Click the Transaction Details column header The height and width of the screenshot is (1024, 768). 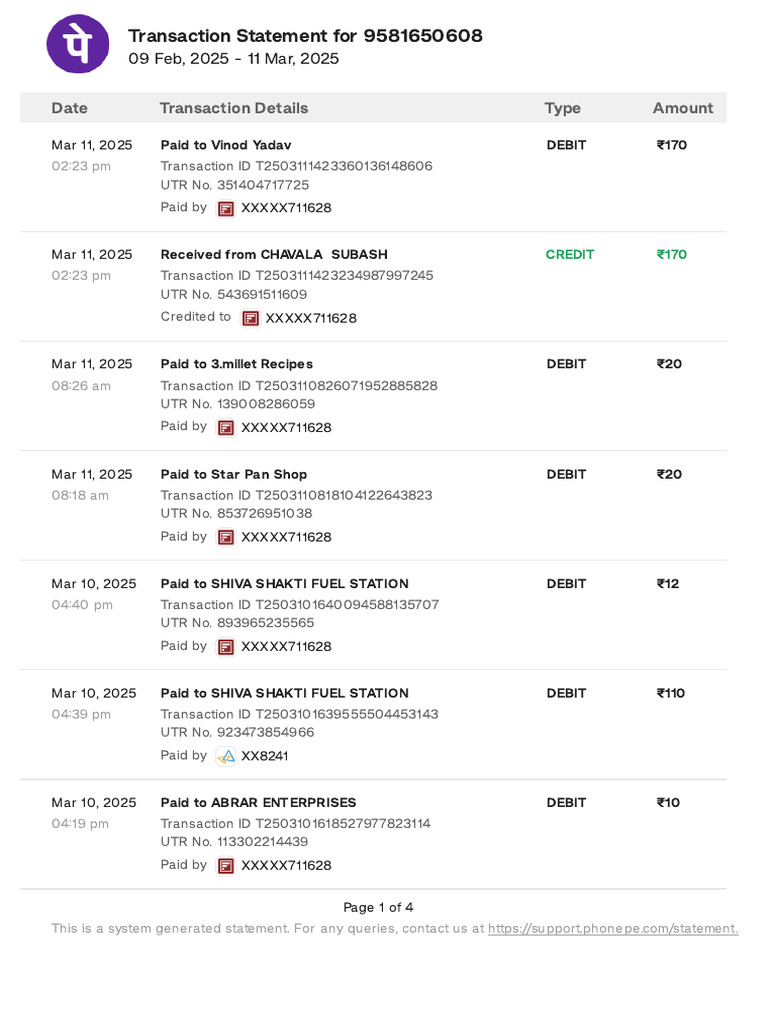(x=233, y=108)
